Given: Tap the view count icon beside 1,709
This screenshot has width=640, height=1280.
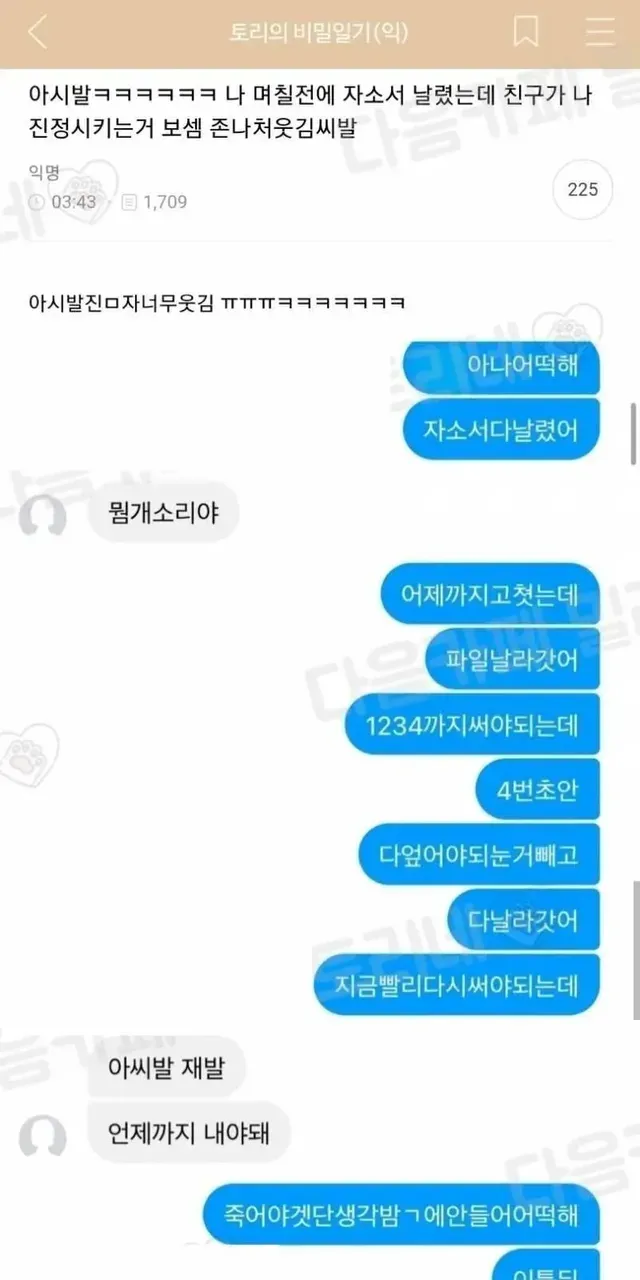Looking at the screenshot, I should pyautogui.click(x=129, y=202).
